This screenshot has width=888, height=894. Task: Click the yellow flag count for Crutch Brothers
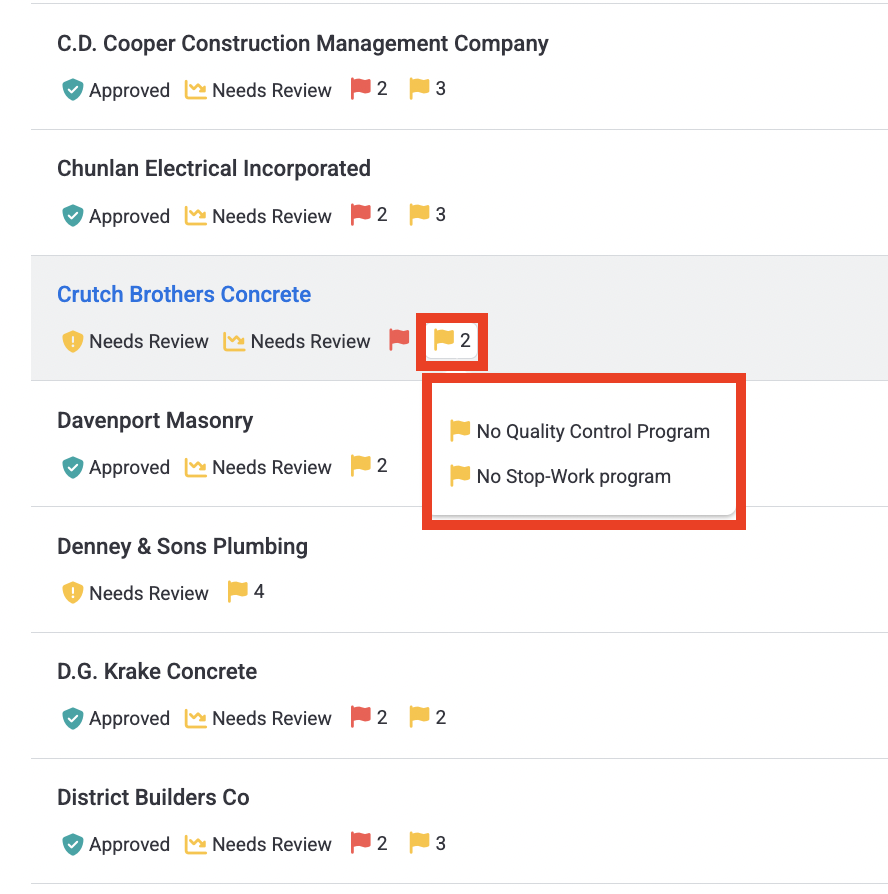(452, 340)
